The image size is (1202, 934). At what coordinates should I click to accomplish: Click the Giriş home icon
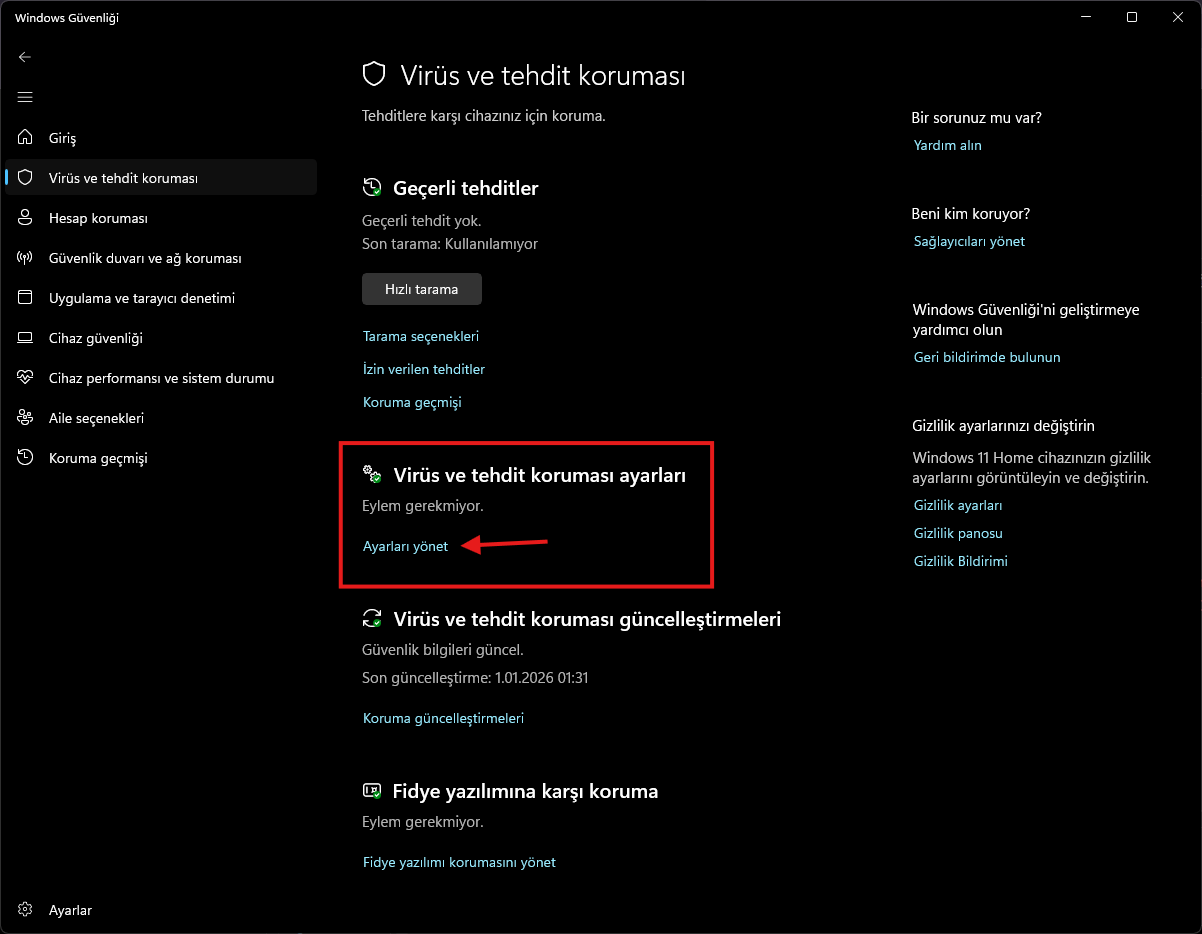25,138
